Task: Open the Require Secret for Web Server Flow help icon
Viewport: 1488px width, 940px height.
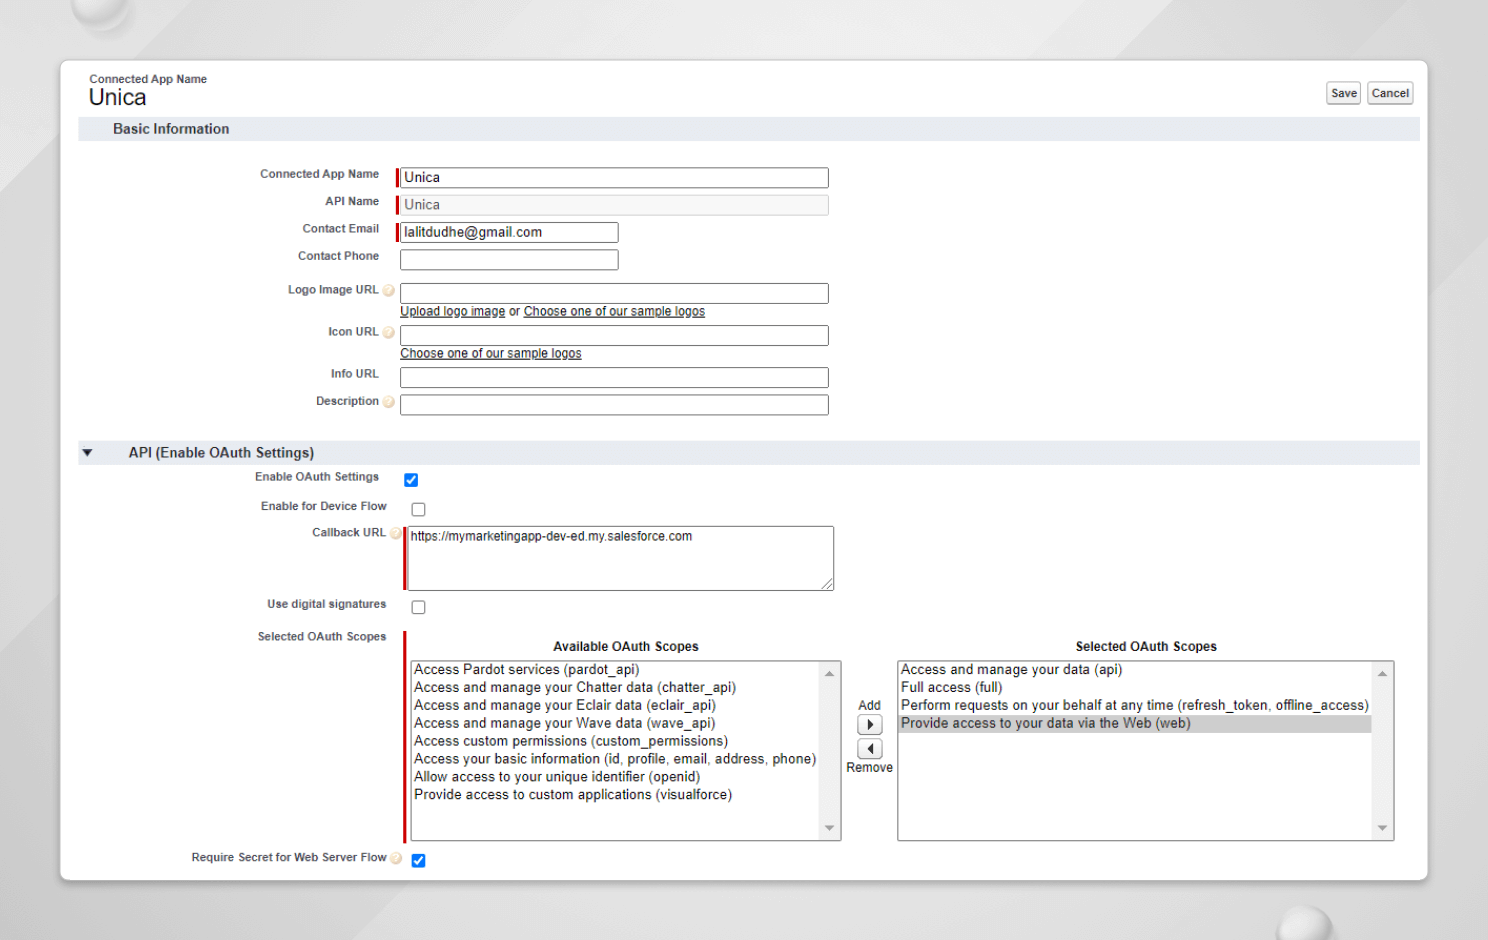Action: coord(396,858)
